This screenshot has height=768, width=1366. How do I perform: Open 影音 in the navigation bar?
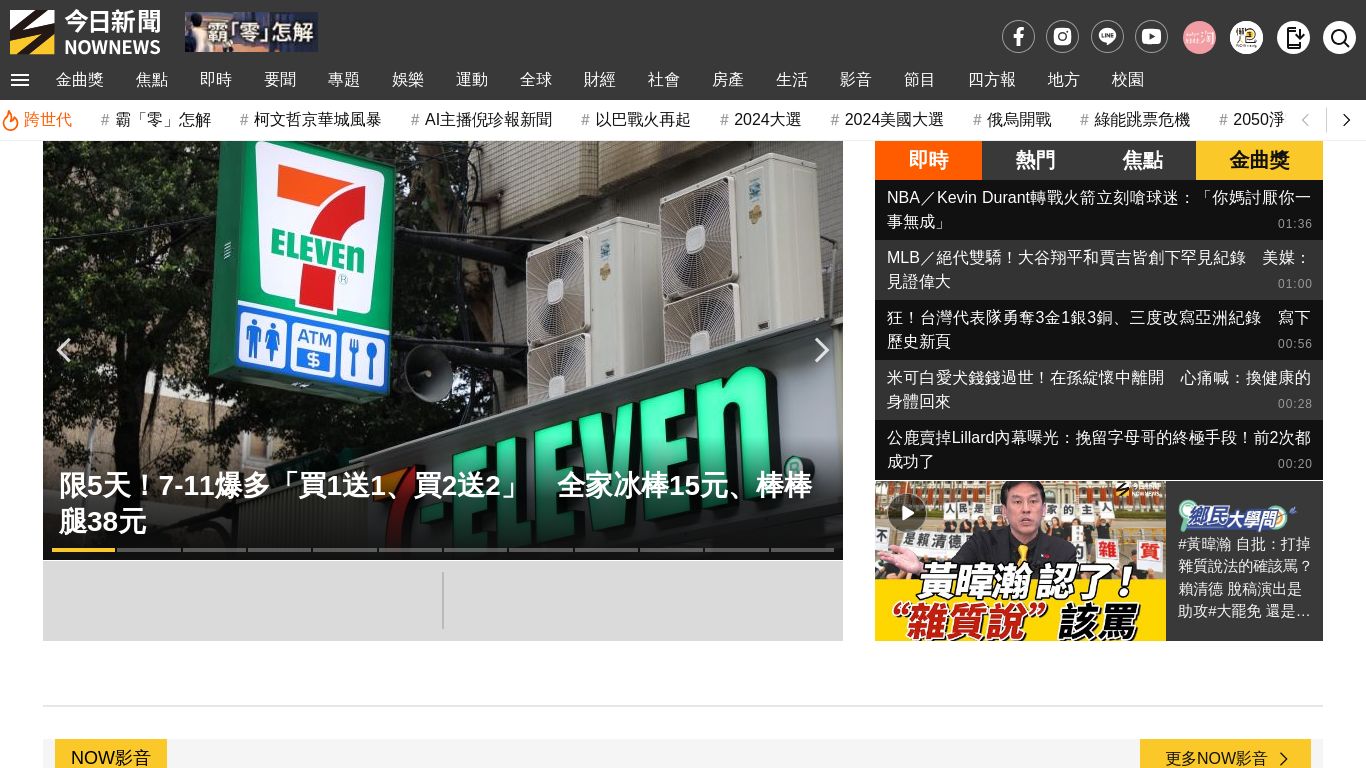(x=856, y=80)
